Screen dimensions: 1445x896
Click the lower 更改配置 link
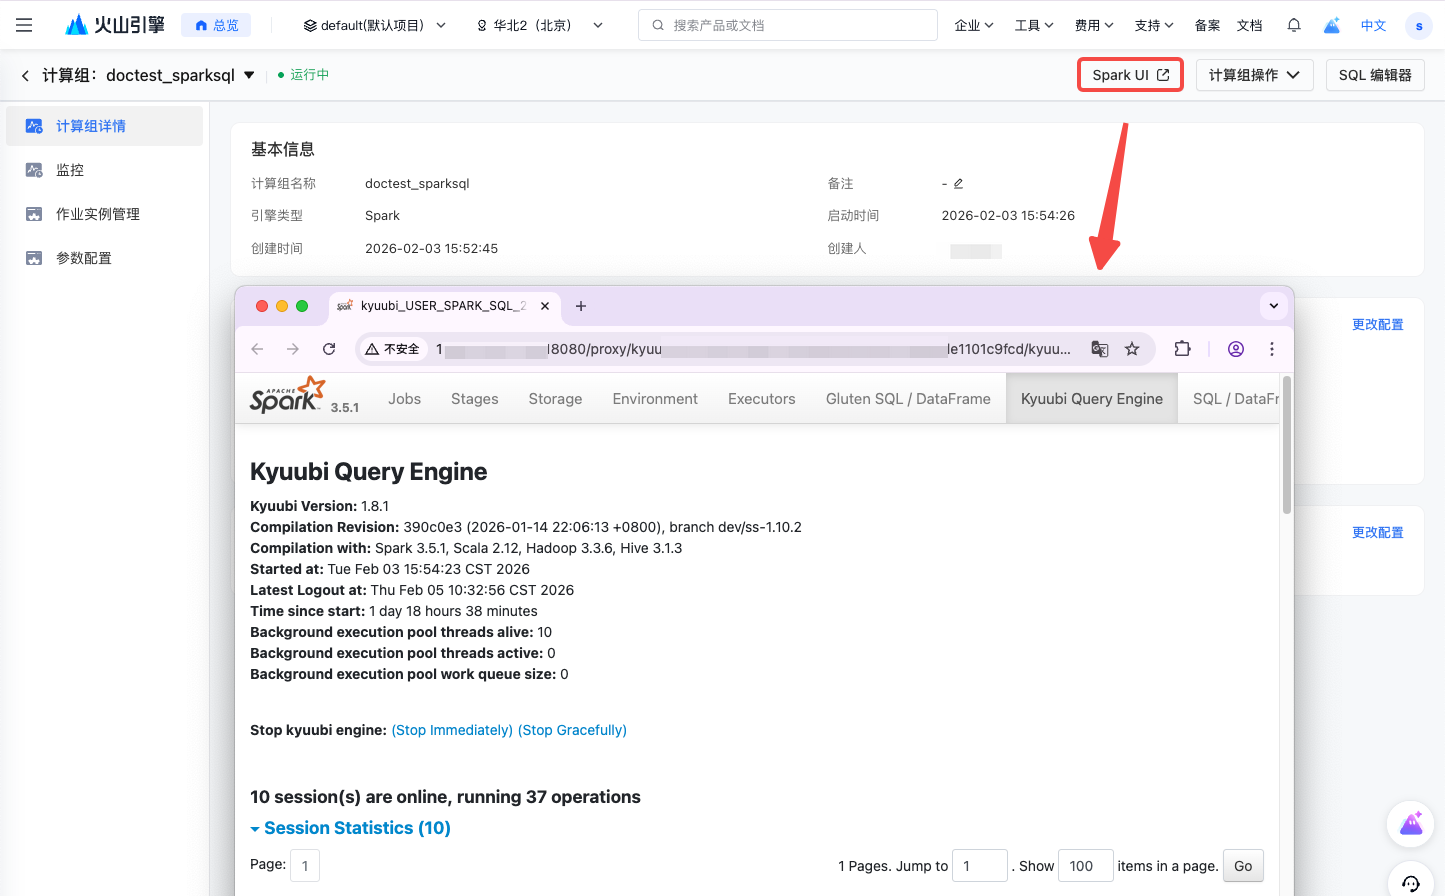click(1377, 532)
